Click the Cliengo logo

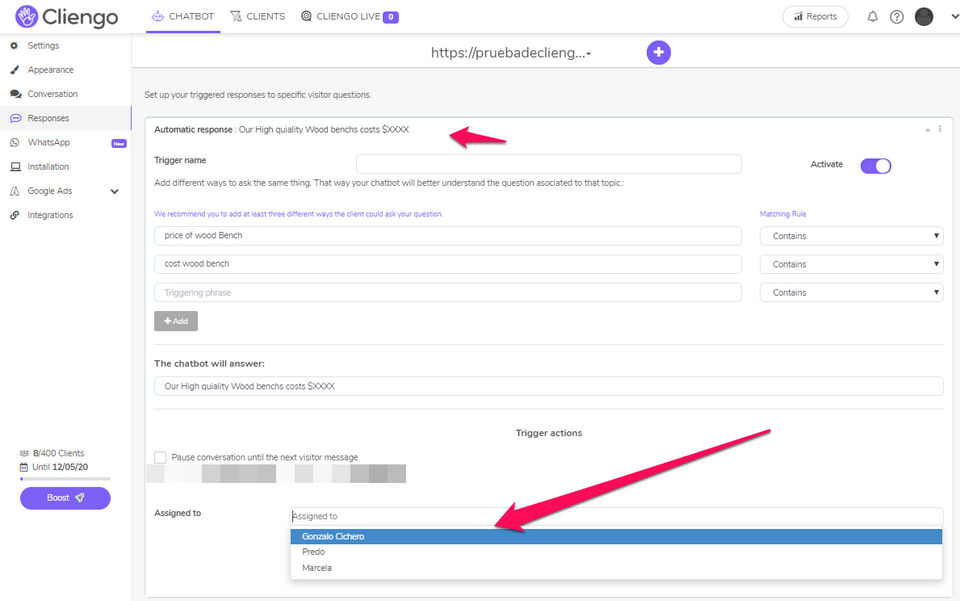tap(67, 17)
